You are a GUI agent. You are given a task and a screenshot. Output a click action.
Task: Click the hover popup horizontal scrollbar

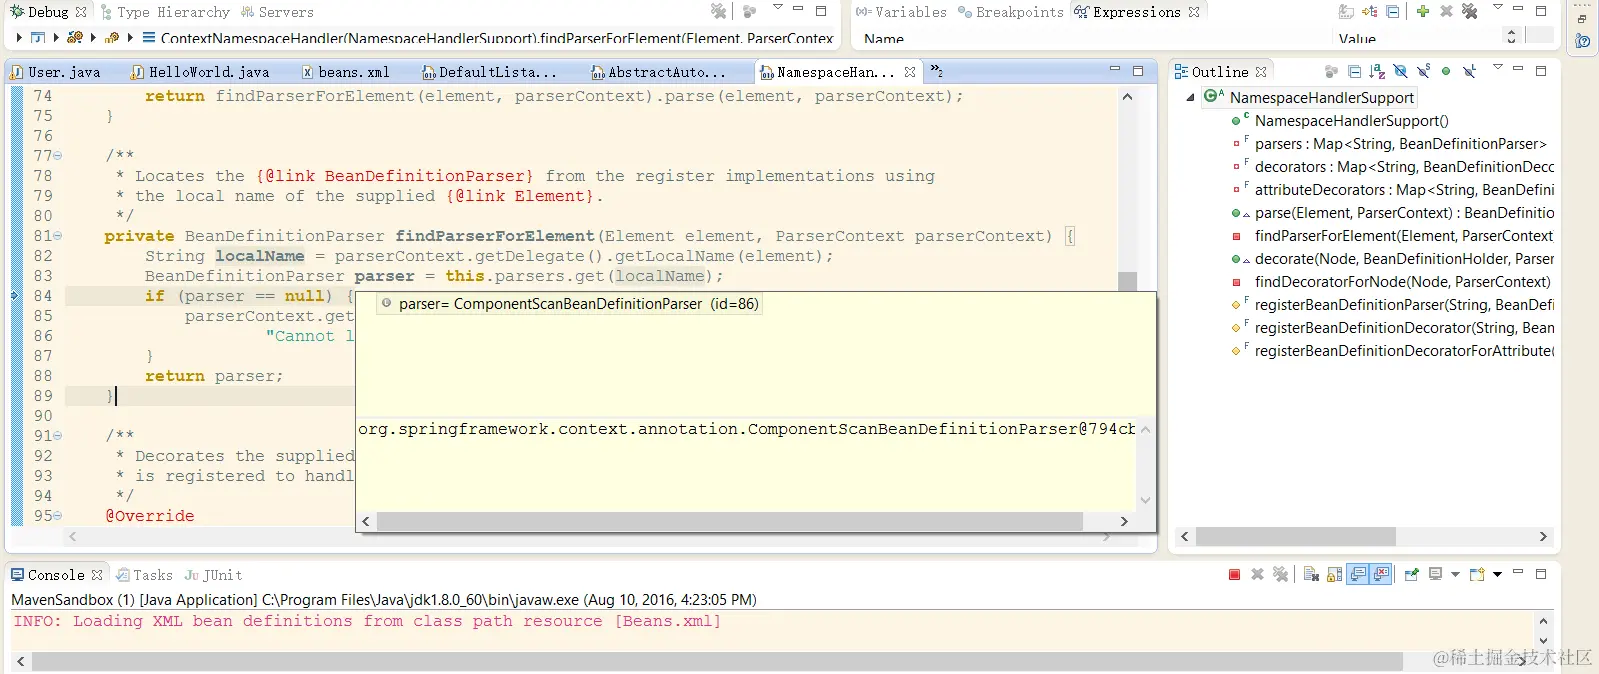(x=730, y=522)
